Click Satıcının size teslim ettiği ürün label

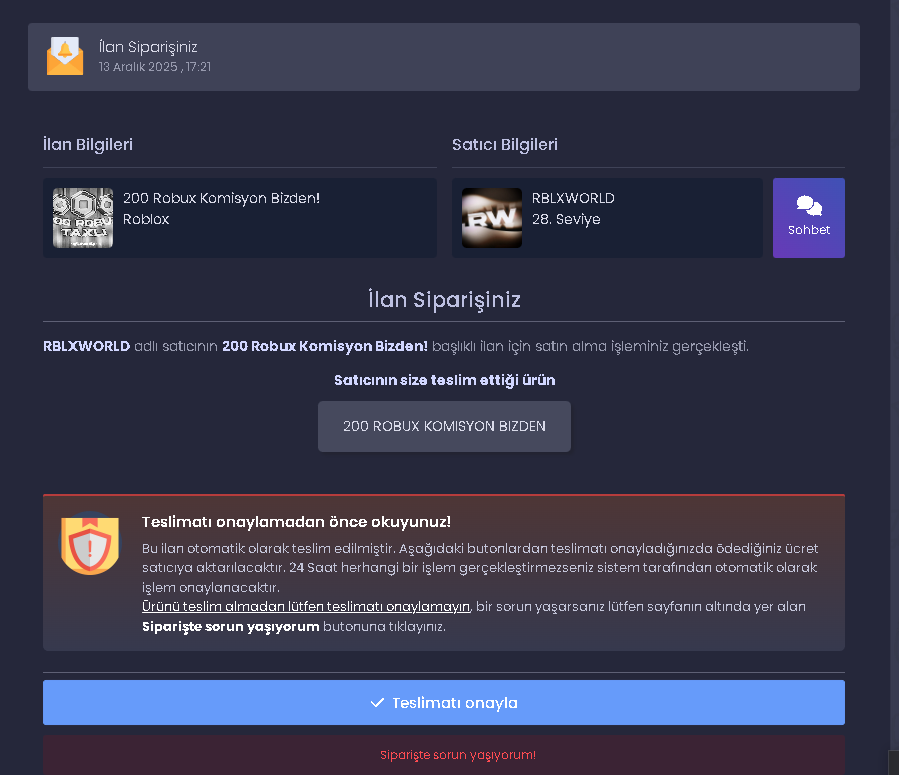click(444, 380)
